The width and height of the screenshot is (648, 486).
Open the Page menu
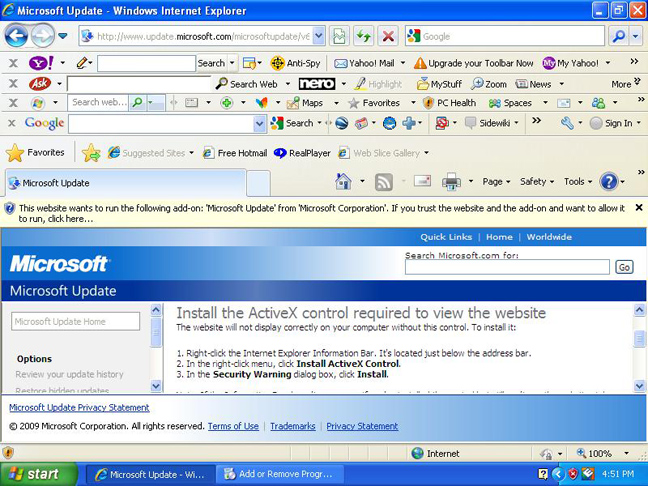tap(496, 181)
